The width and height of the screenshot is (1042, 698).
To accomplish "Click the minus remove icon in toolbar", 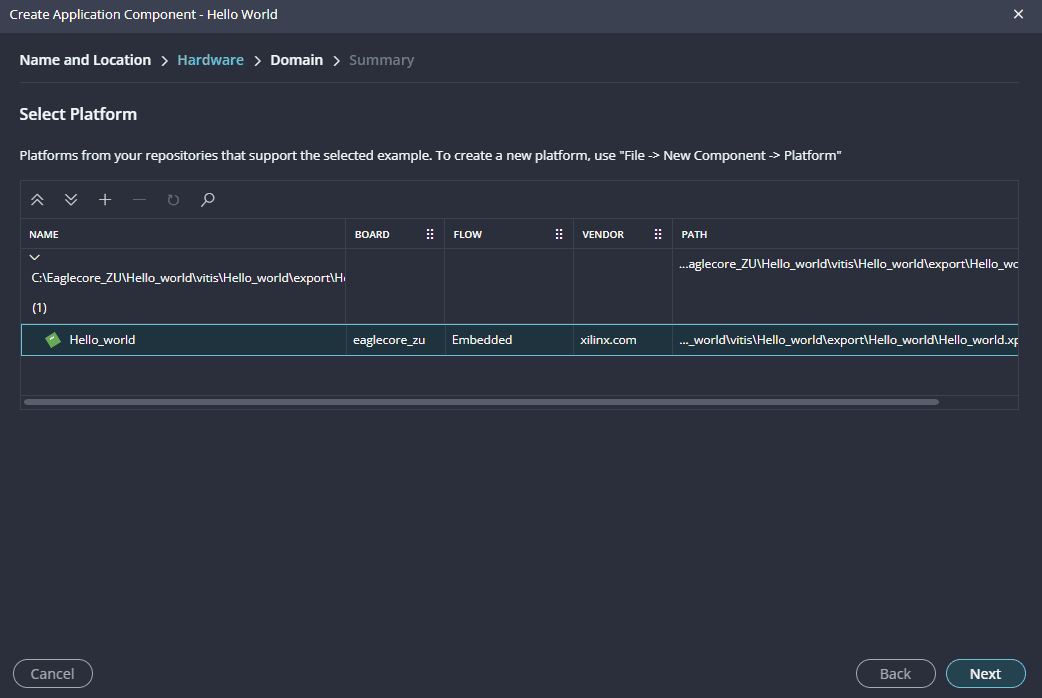I will pyautogui.click(x=139, y=200).
